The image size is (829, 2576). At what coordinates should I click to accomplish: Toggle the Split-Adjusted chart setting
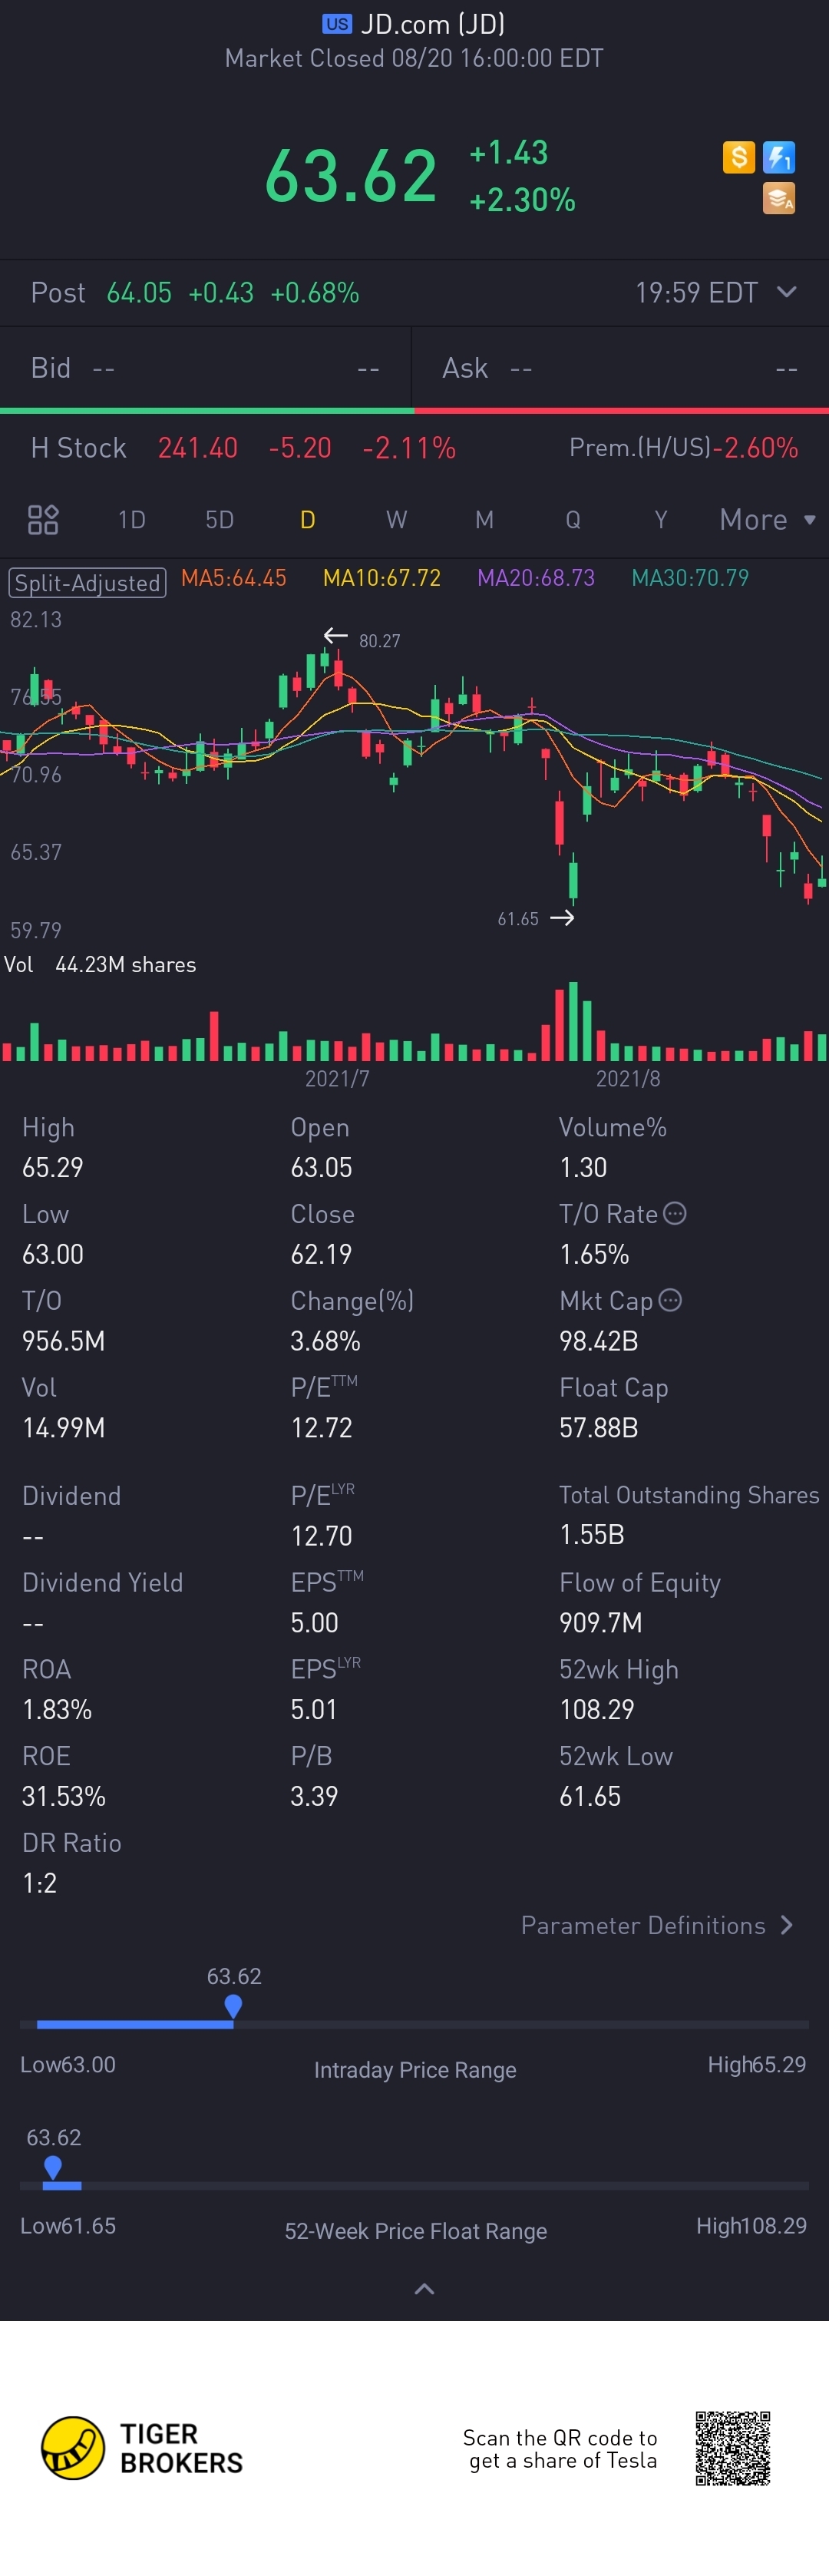pos(87,583)
